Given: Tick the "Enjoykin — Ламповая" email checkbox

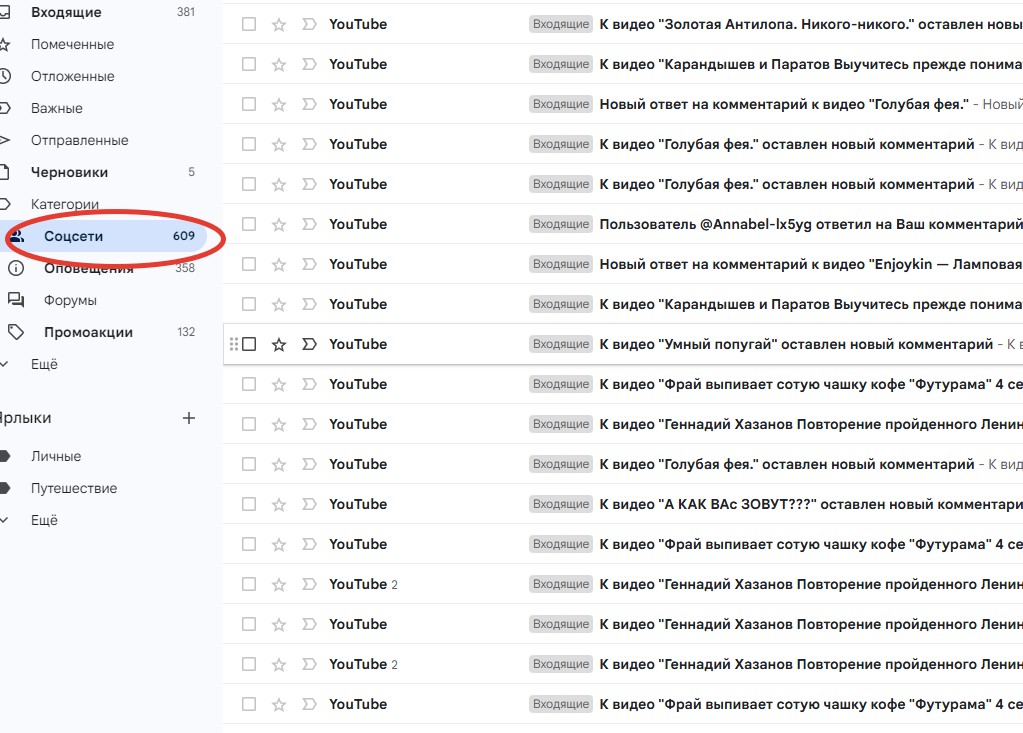Looking at the screenshot, I should point(249,264).
